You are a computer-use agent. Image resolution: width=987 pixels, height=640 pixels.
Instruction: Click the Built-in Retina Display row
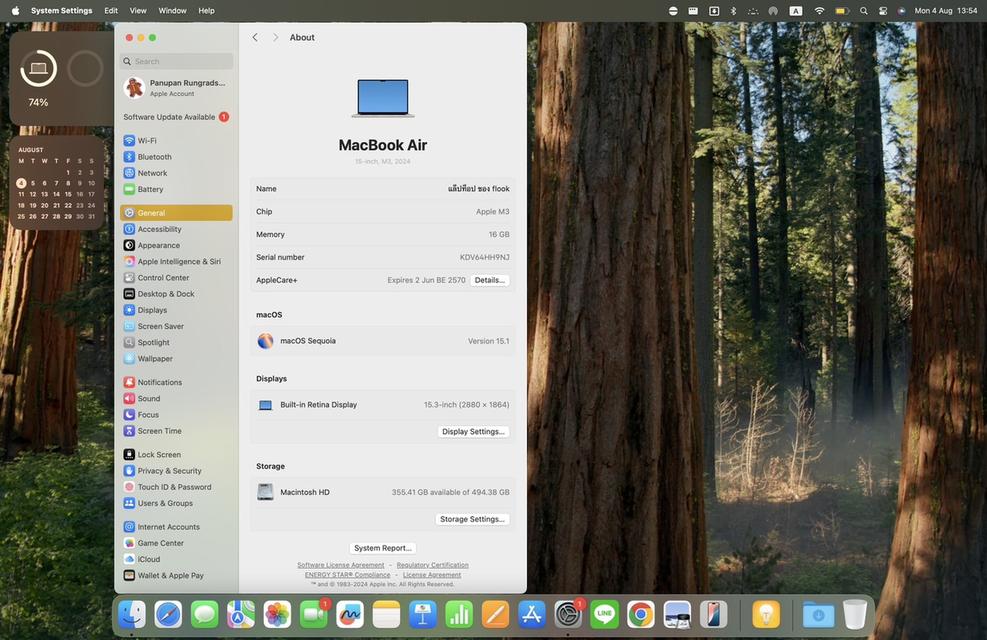[x=383, y=405]
